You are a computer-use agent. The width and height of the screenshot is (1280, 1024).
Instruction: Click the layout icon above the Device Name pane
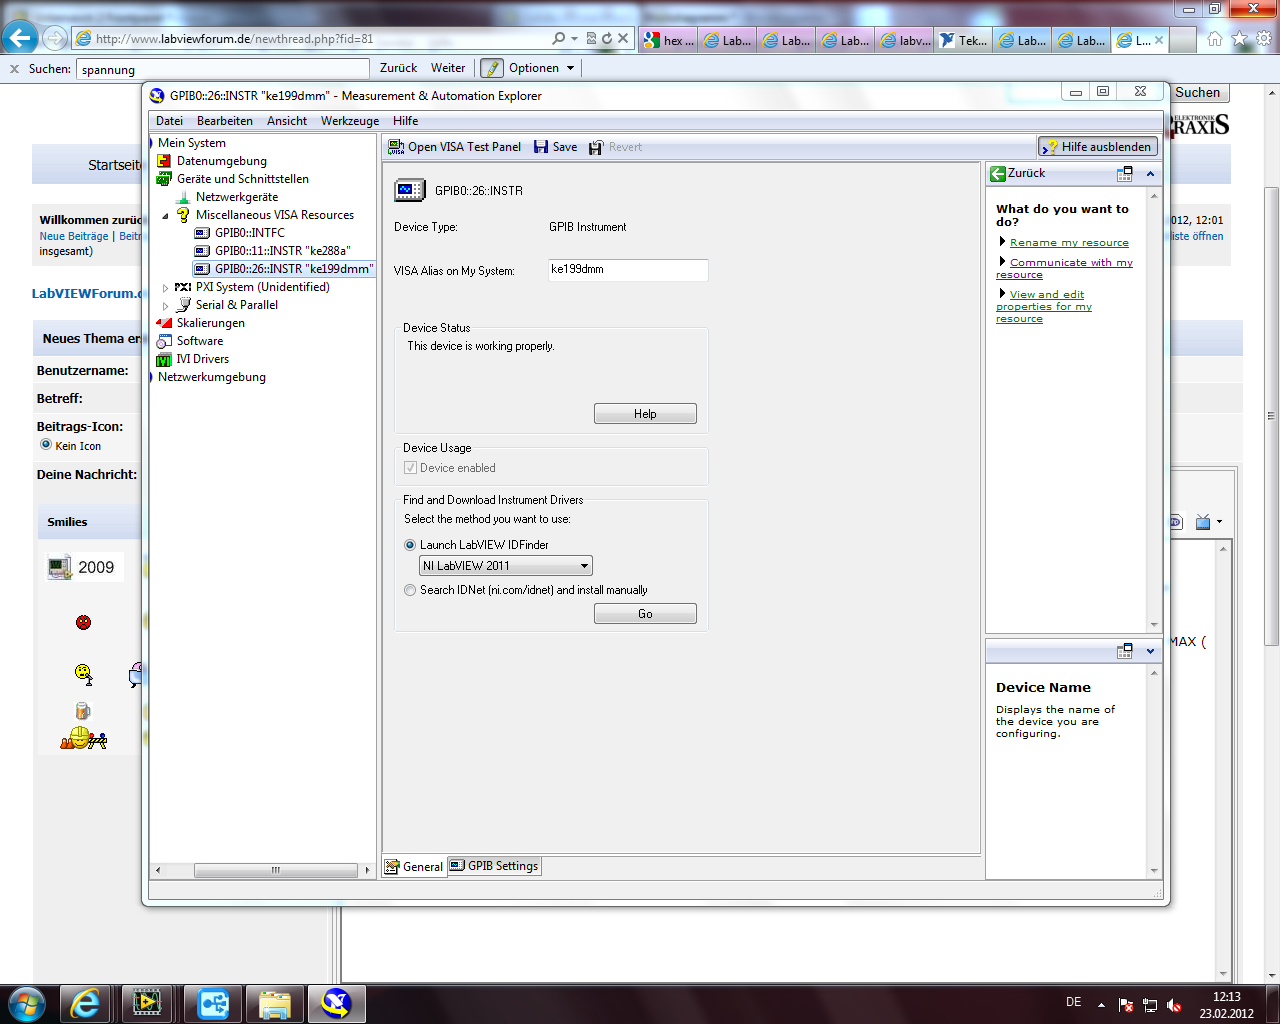pyautogui.click(x=1125, y=651)
